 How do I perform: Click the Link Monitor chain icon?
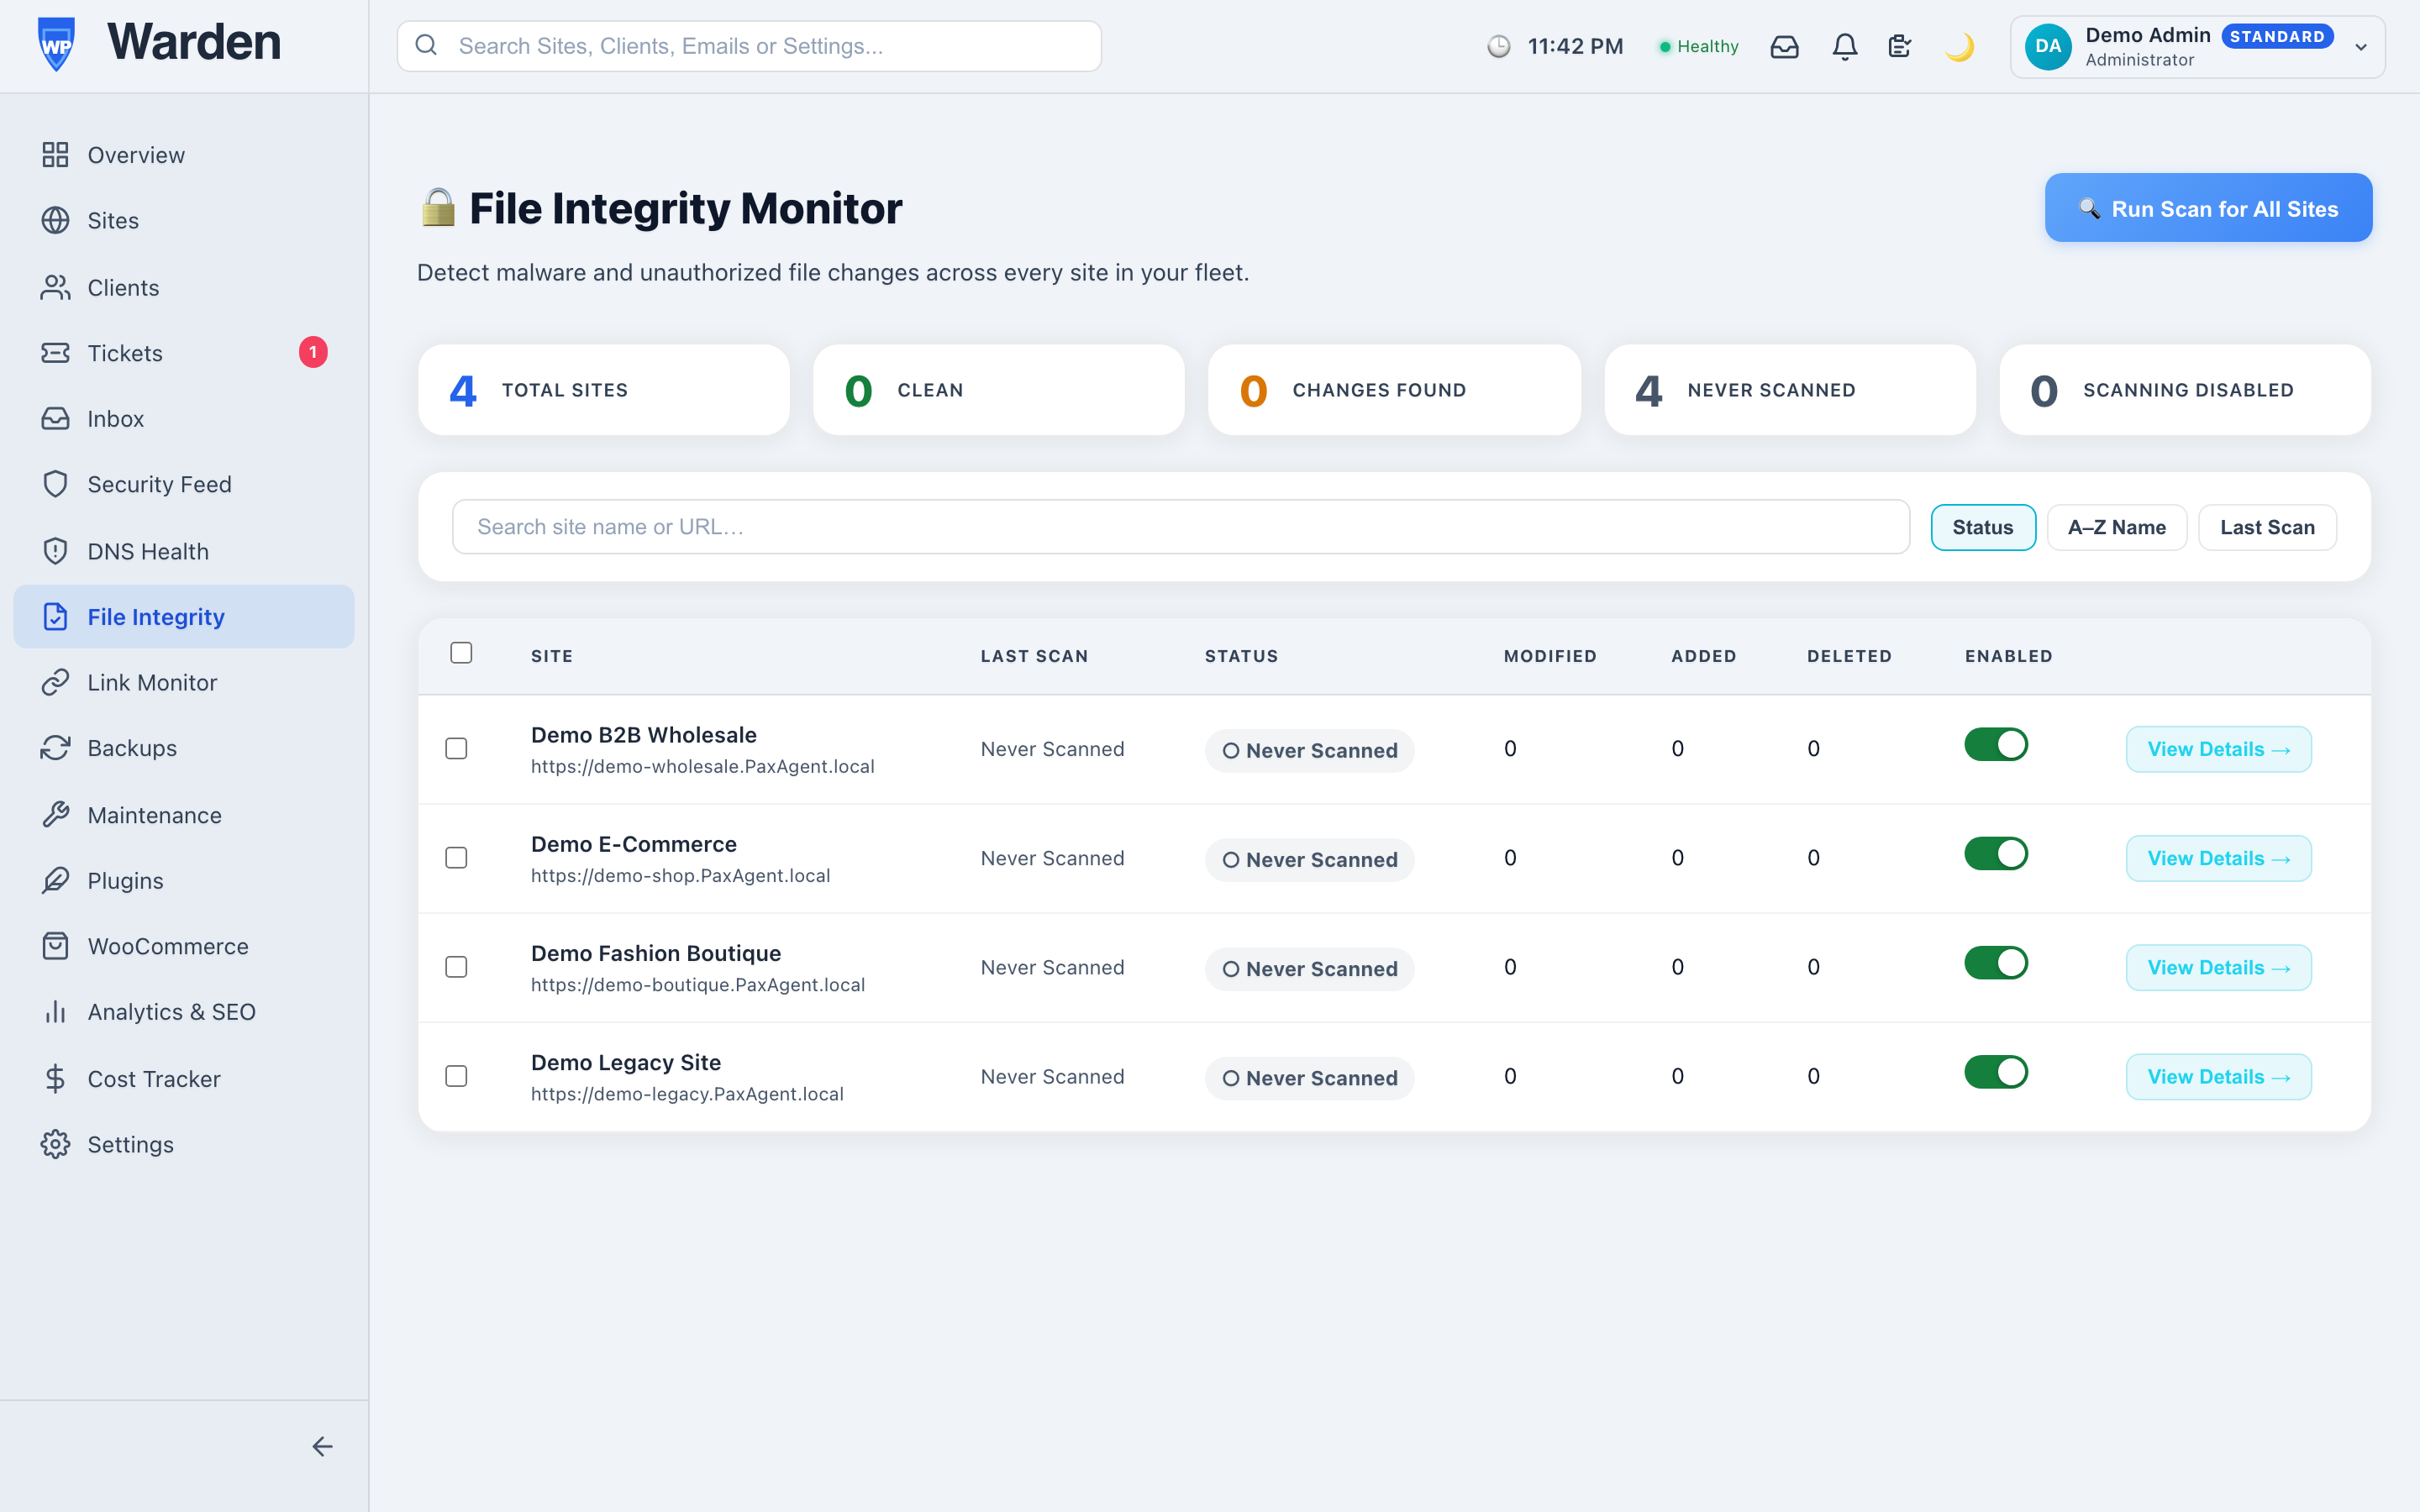(55, 682)
